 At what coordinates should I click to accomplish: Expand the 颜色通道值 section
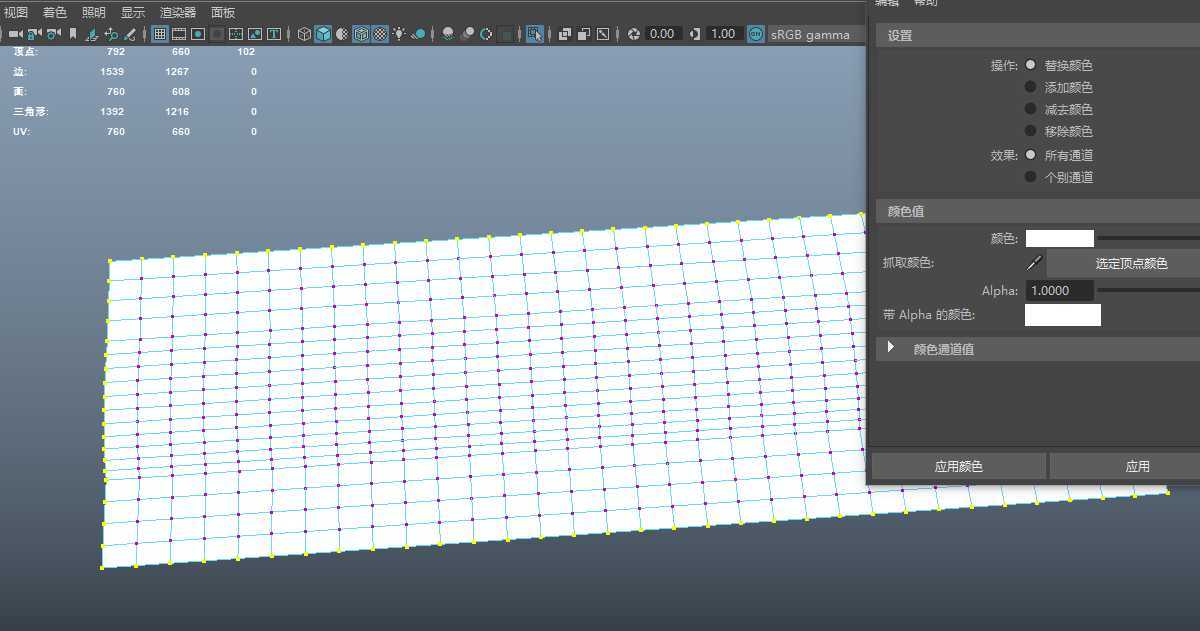point(1037,348)
